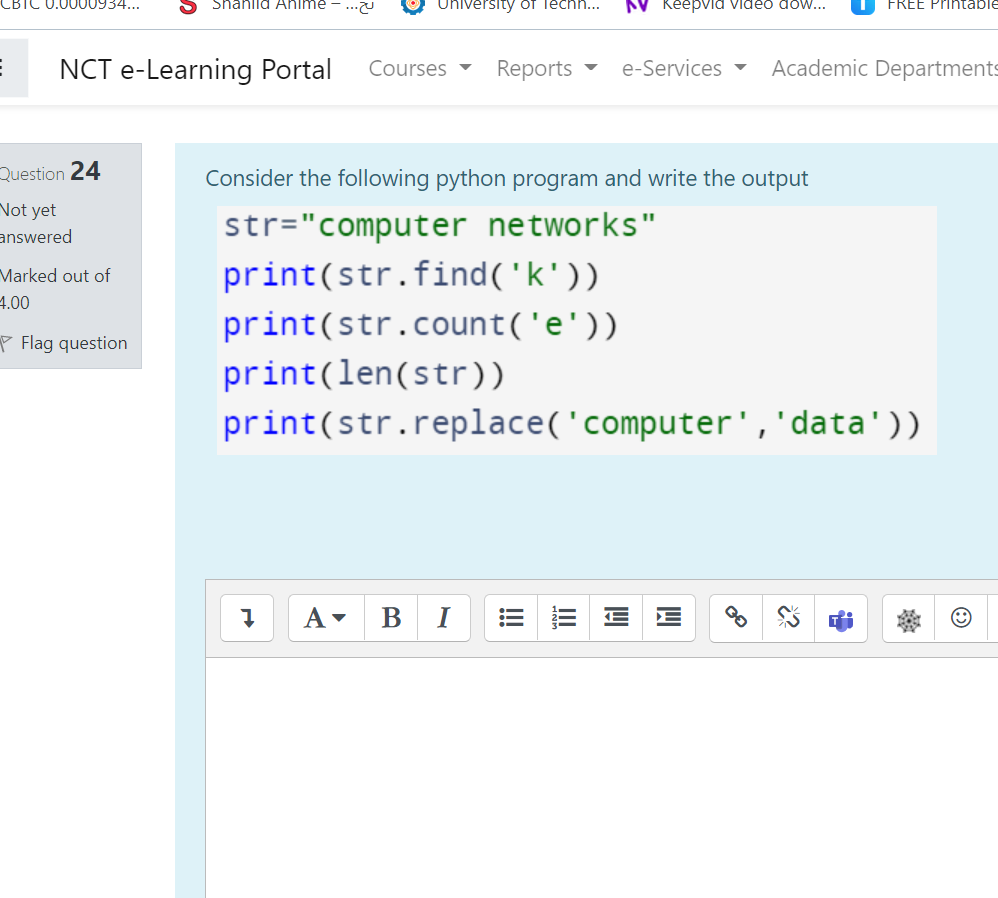Apply a numbered list to the text
This screenshot has width=998, height=898.
click(x=563, y=618)
